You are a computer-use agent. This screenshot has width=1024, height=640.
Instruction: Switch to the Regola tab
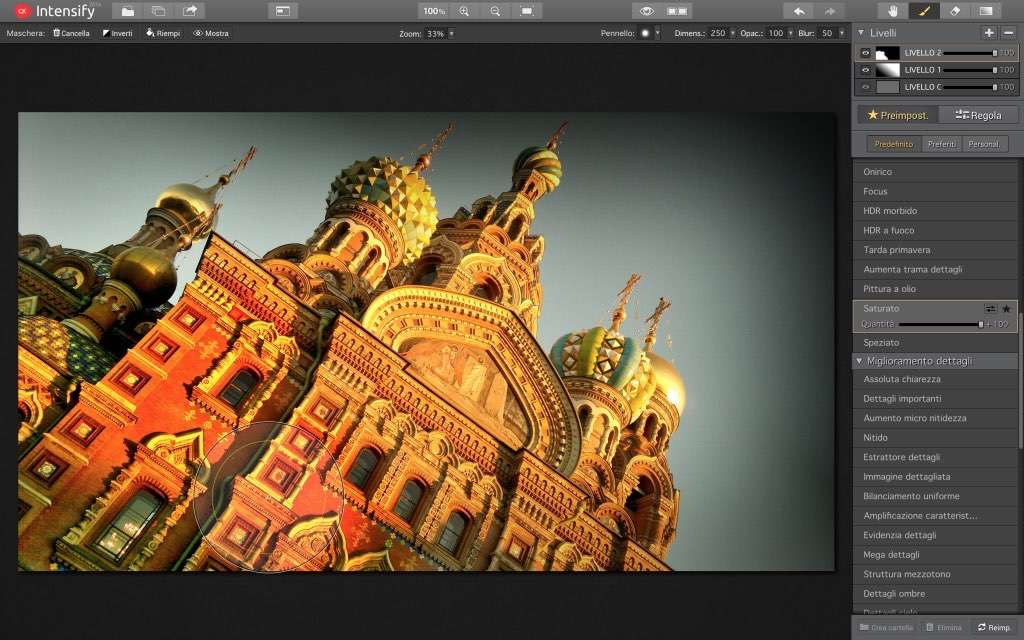[x=978, y=115]
